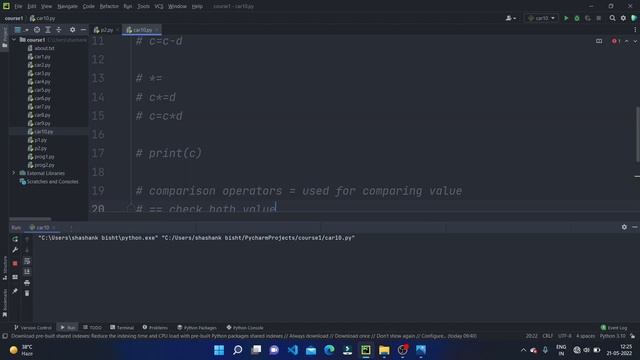Rerun car10 in Run panel
Viewport: 640px width, 360px height.
15,239
